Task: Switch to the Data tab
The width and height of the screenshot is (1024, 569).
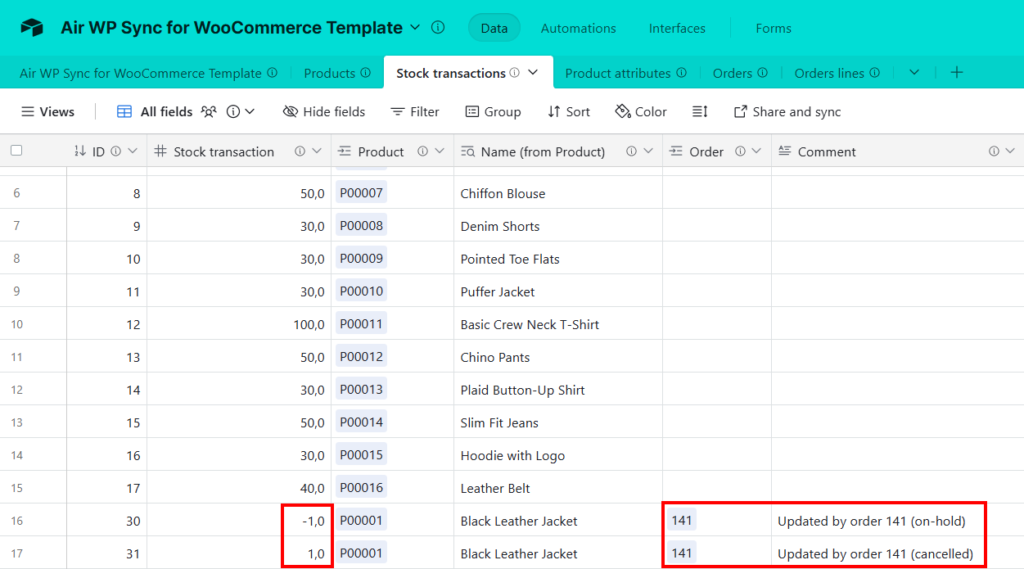Action: tap(494, 28)
